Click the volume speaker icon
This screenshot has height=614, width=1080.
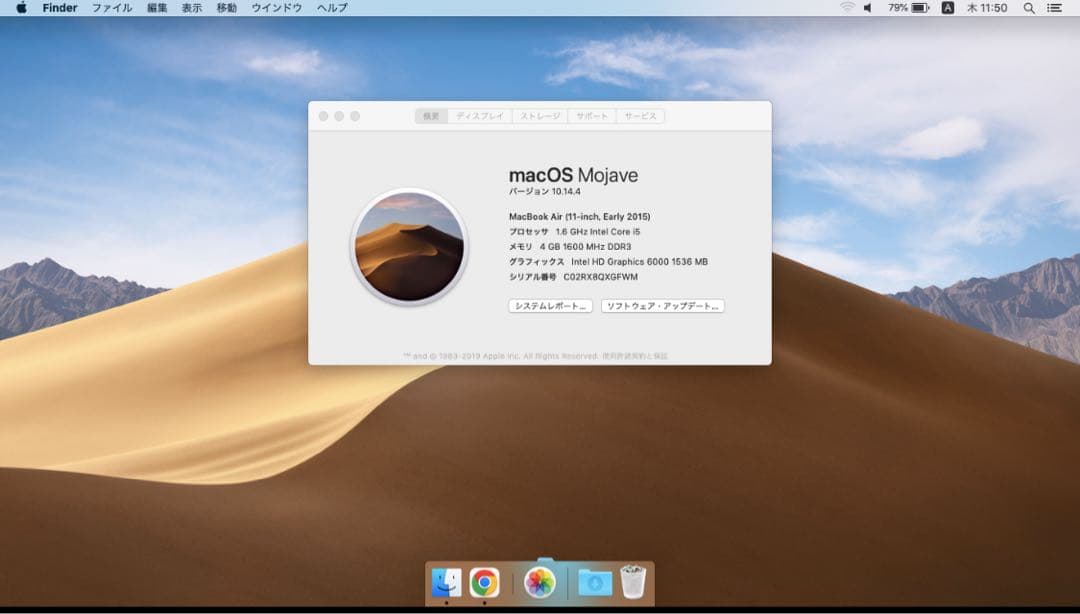(868, 8)
